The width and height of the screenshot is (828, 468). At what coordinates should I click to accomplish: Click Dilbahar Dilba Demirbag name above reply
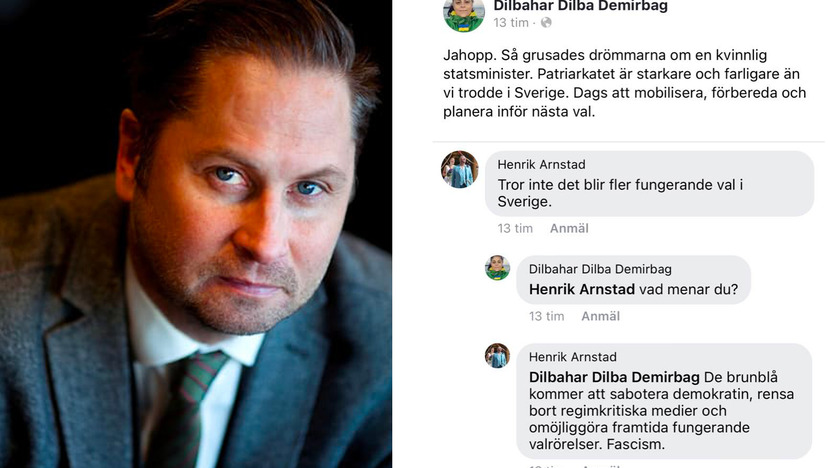(600, 269)
